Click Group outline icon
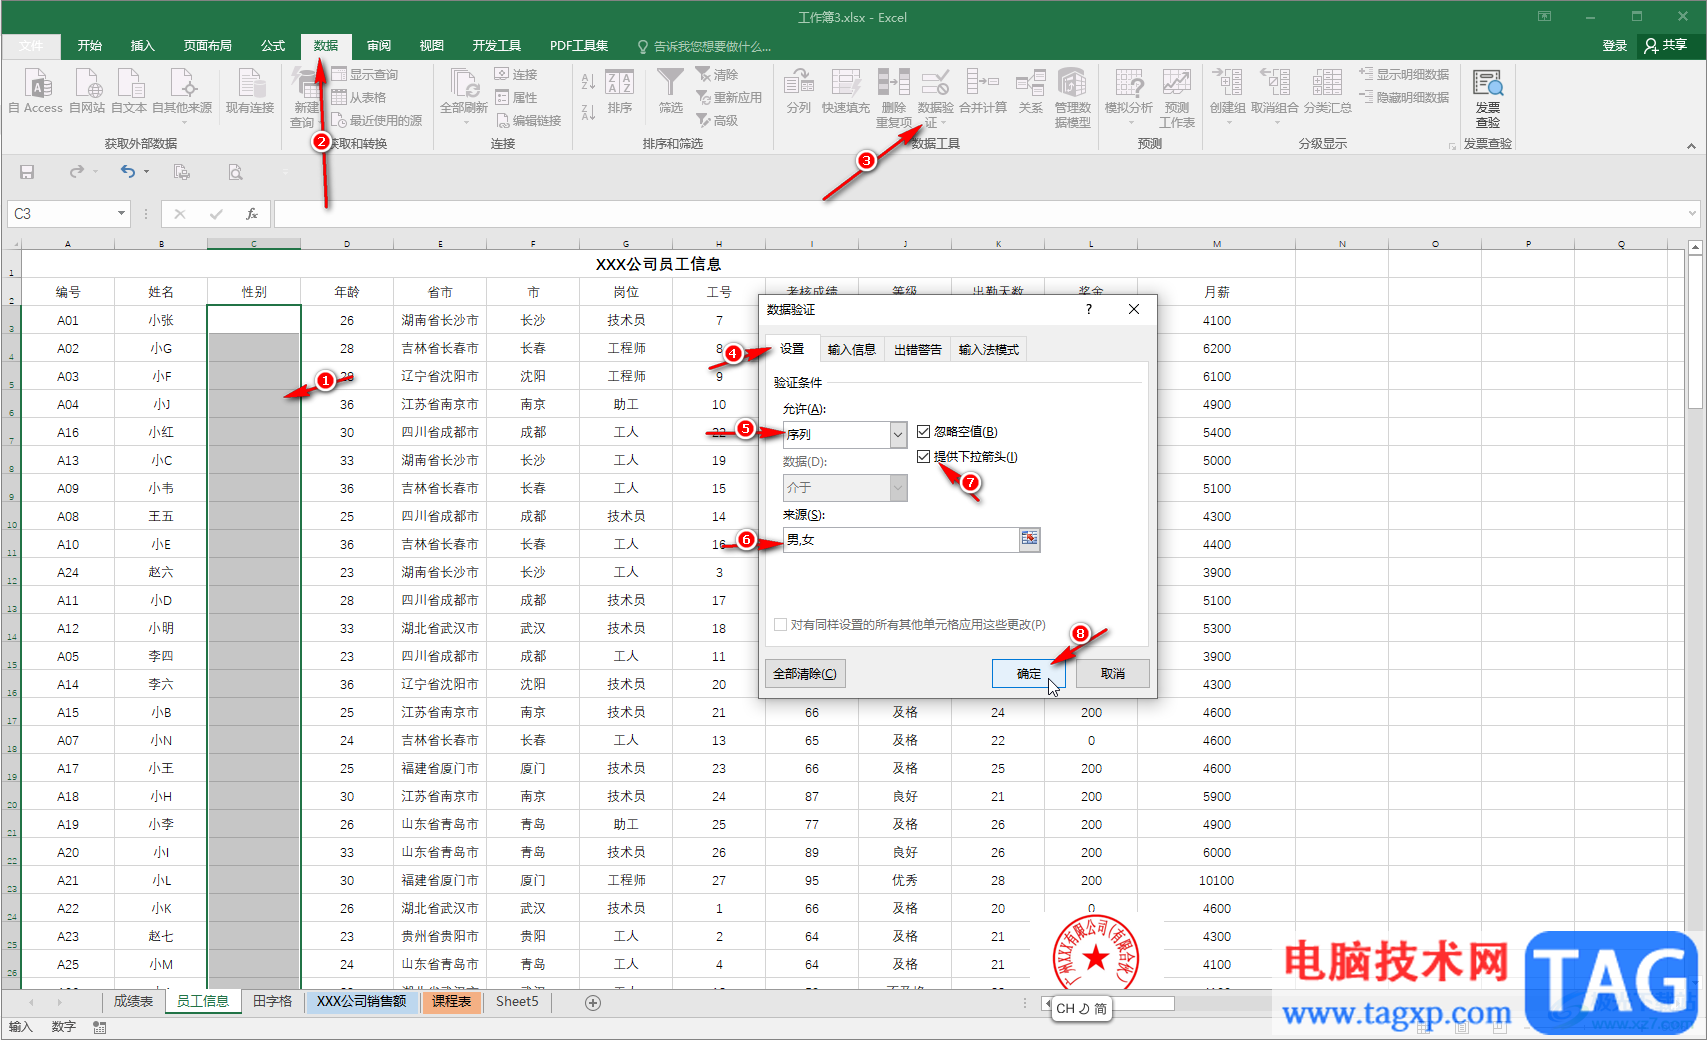Viewport: 1707px width, 1040px height. [1227, 83]
